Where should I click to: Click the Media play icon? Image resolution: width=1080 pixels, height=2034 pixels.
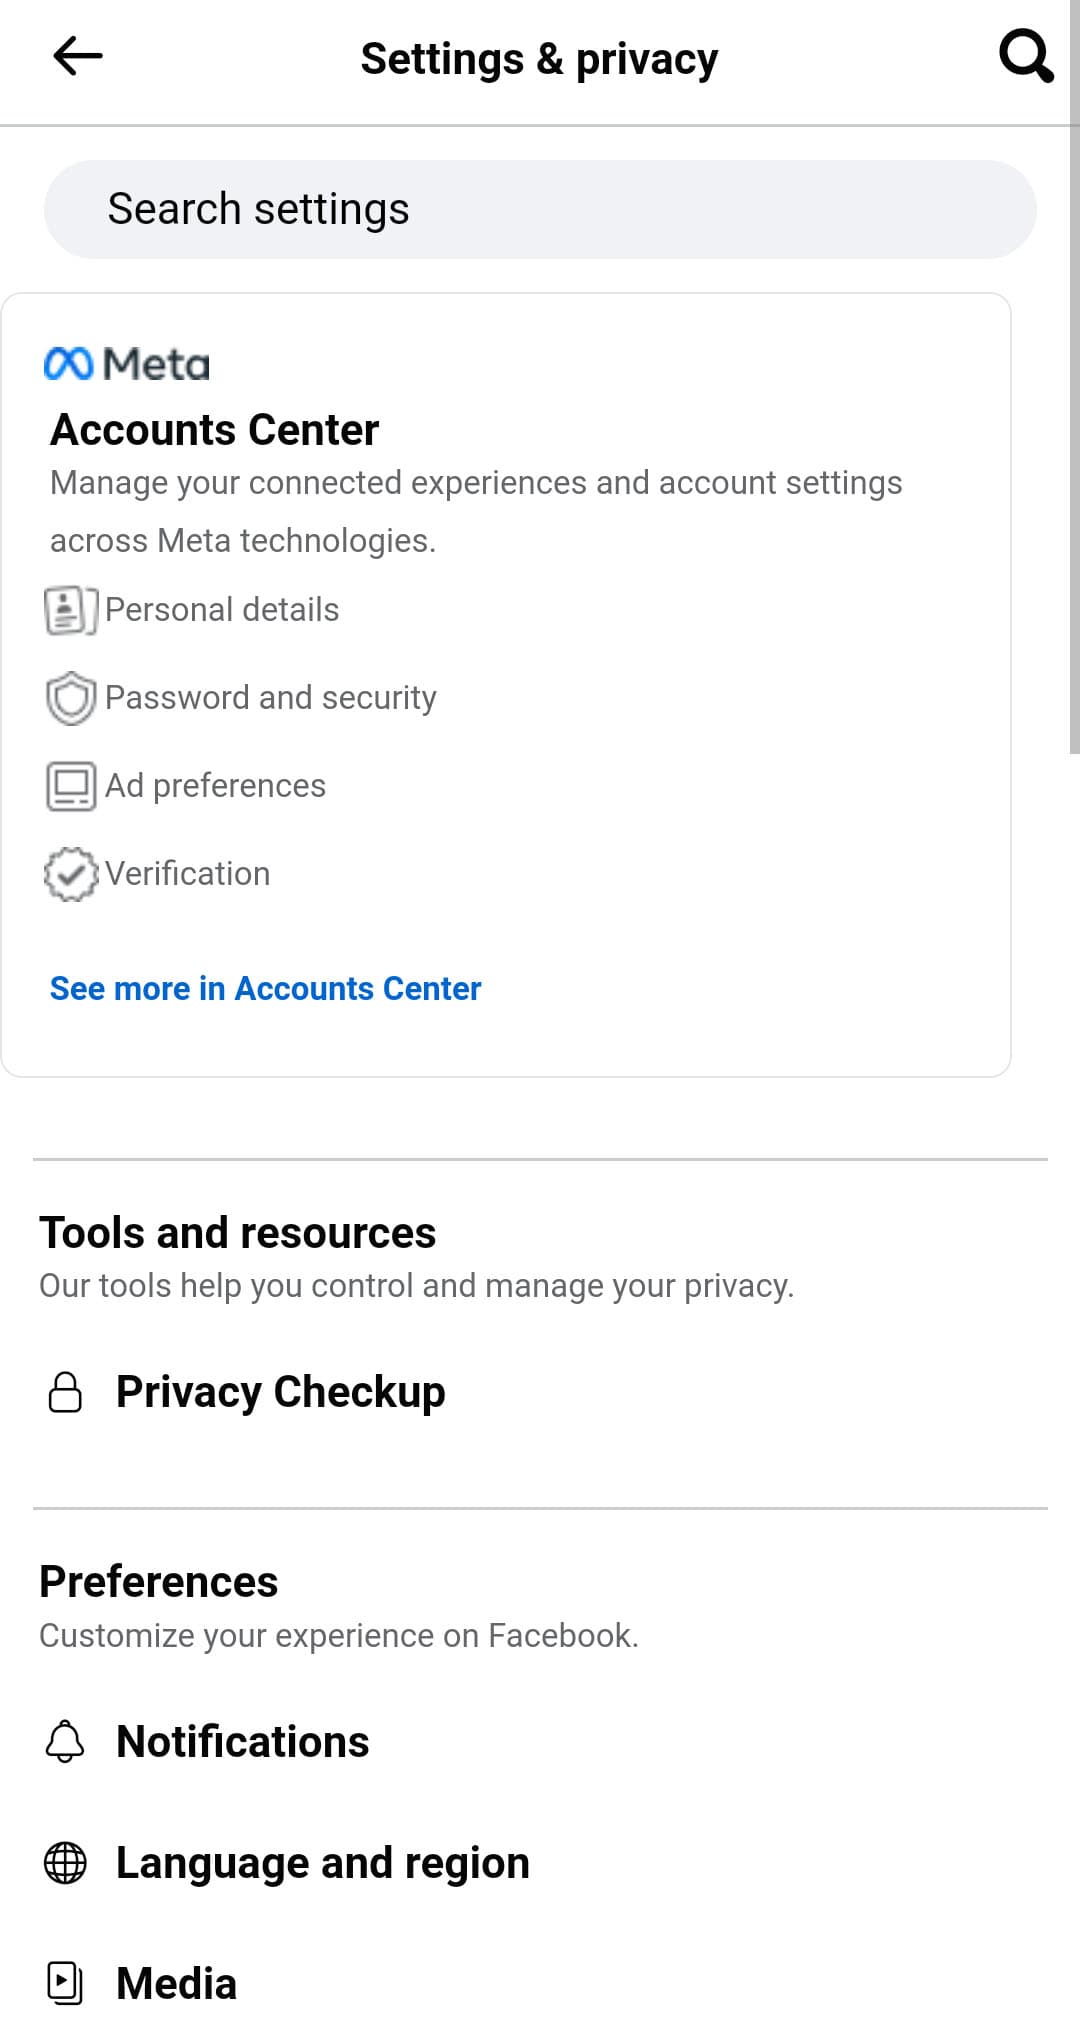click(x=65, y=1983)
